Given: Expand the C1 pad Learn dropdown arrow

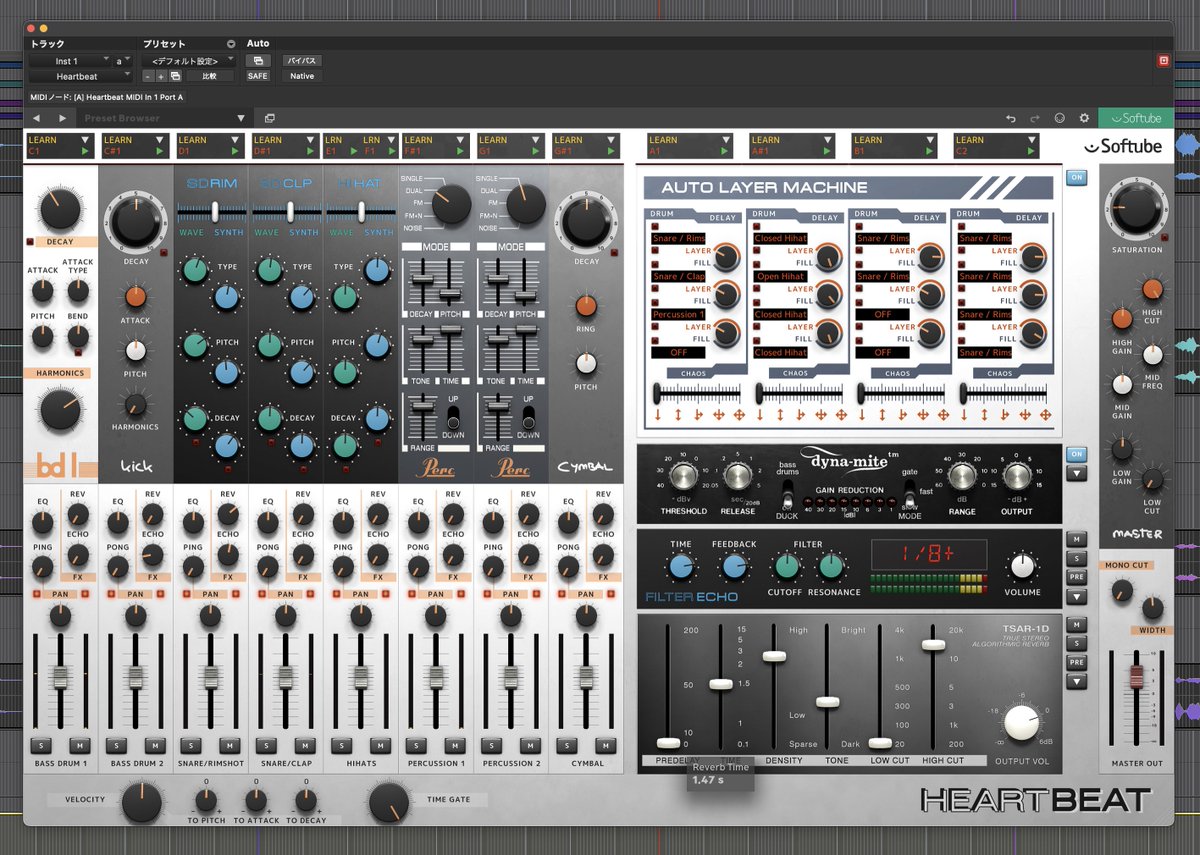Looking at the screenshot, I should click(87, 140).
